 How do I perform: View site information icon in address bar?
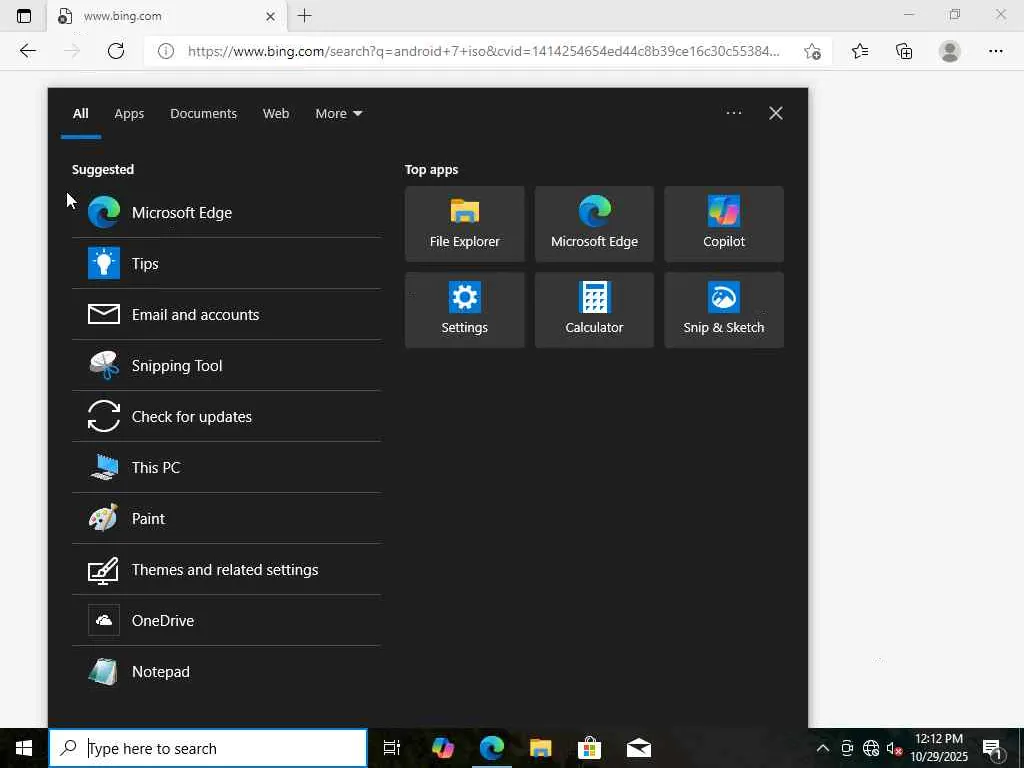click(166, 51)
